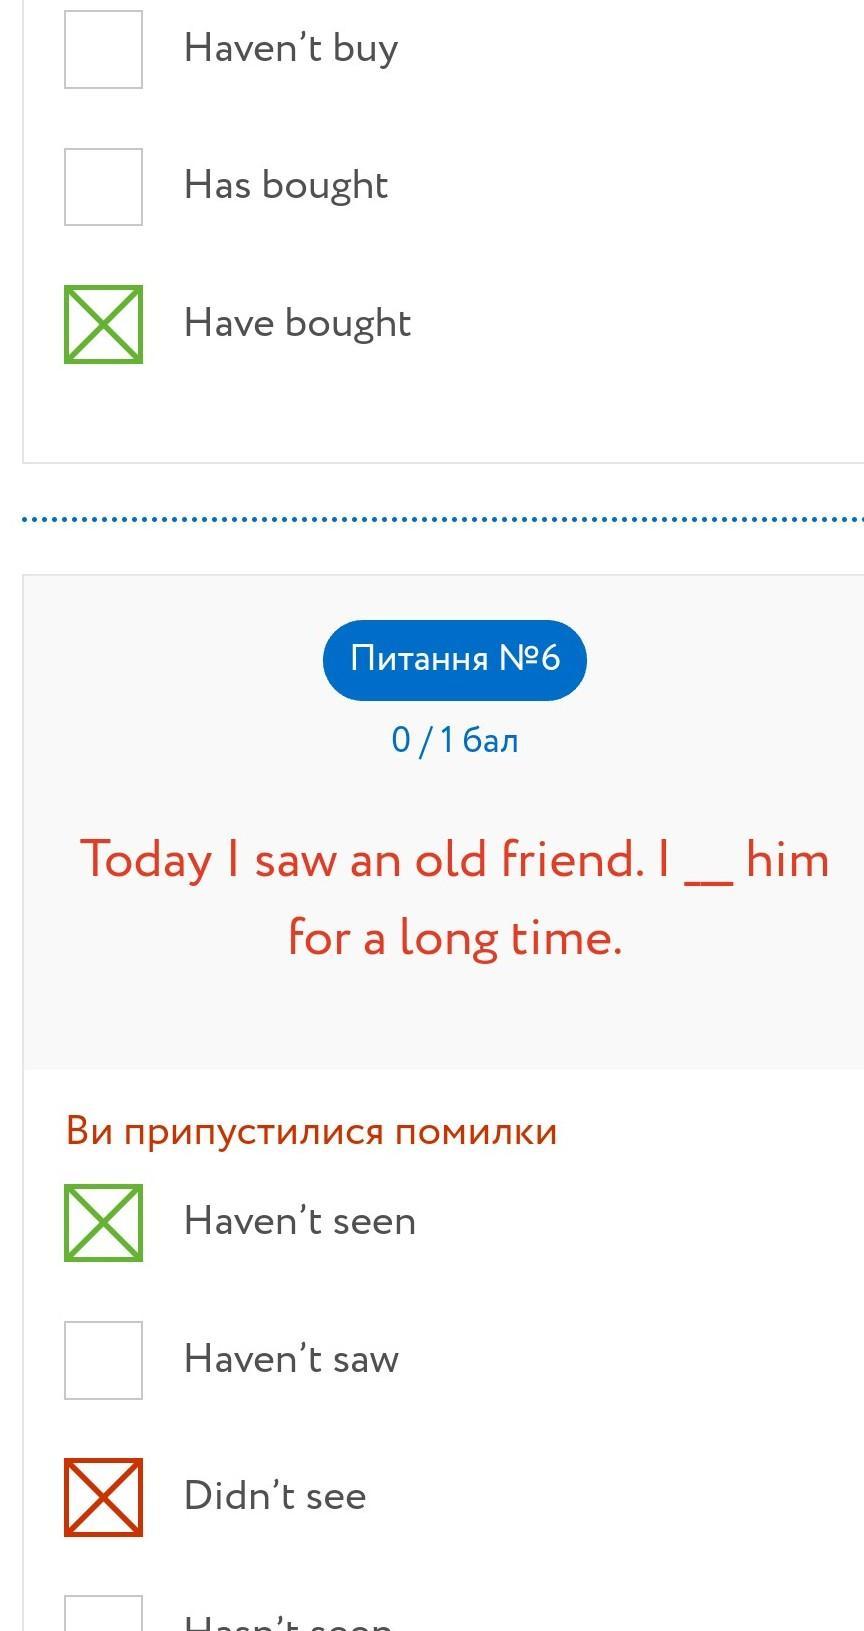Select the "Haven't seen" answer label

click(299, 1221)
